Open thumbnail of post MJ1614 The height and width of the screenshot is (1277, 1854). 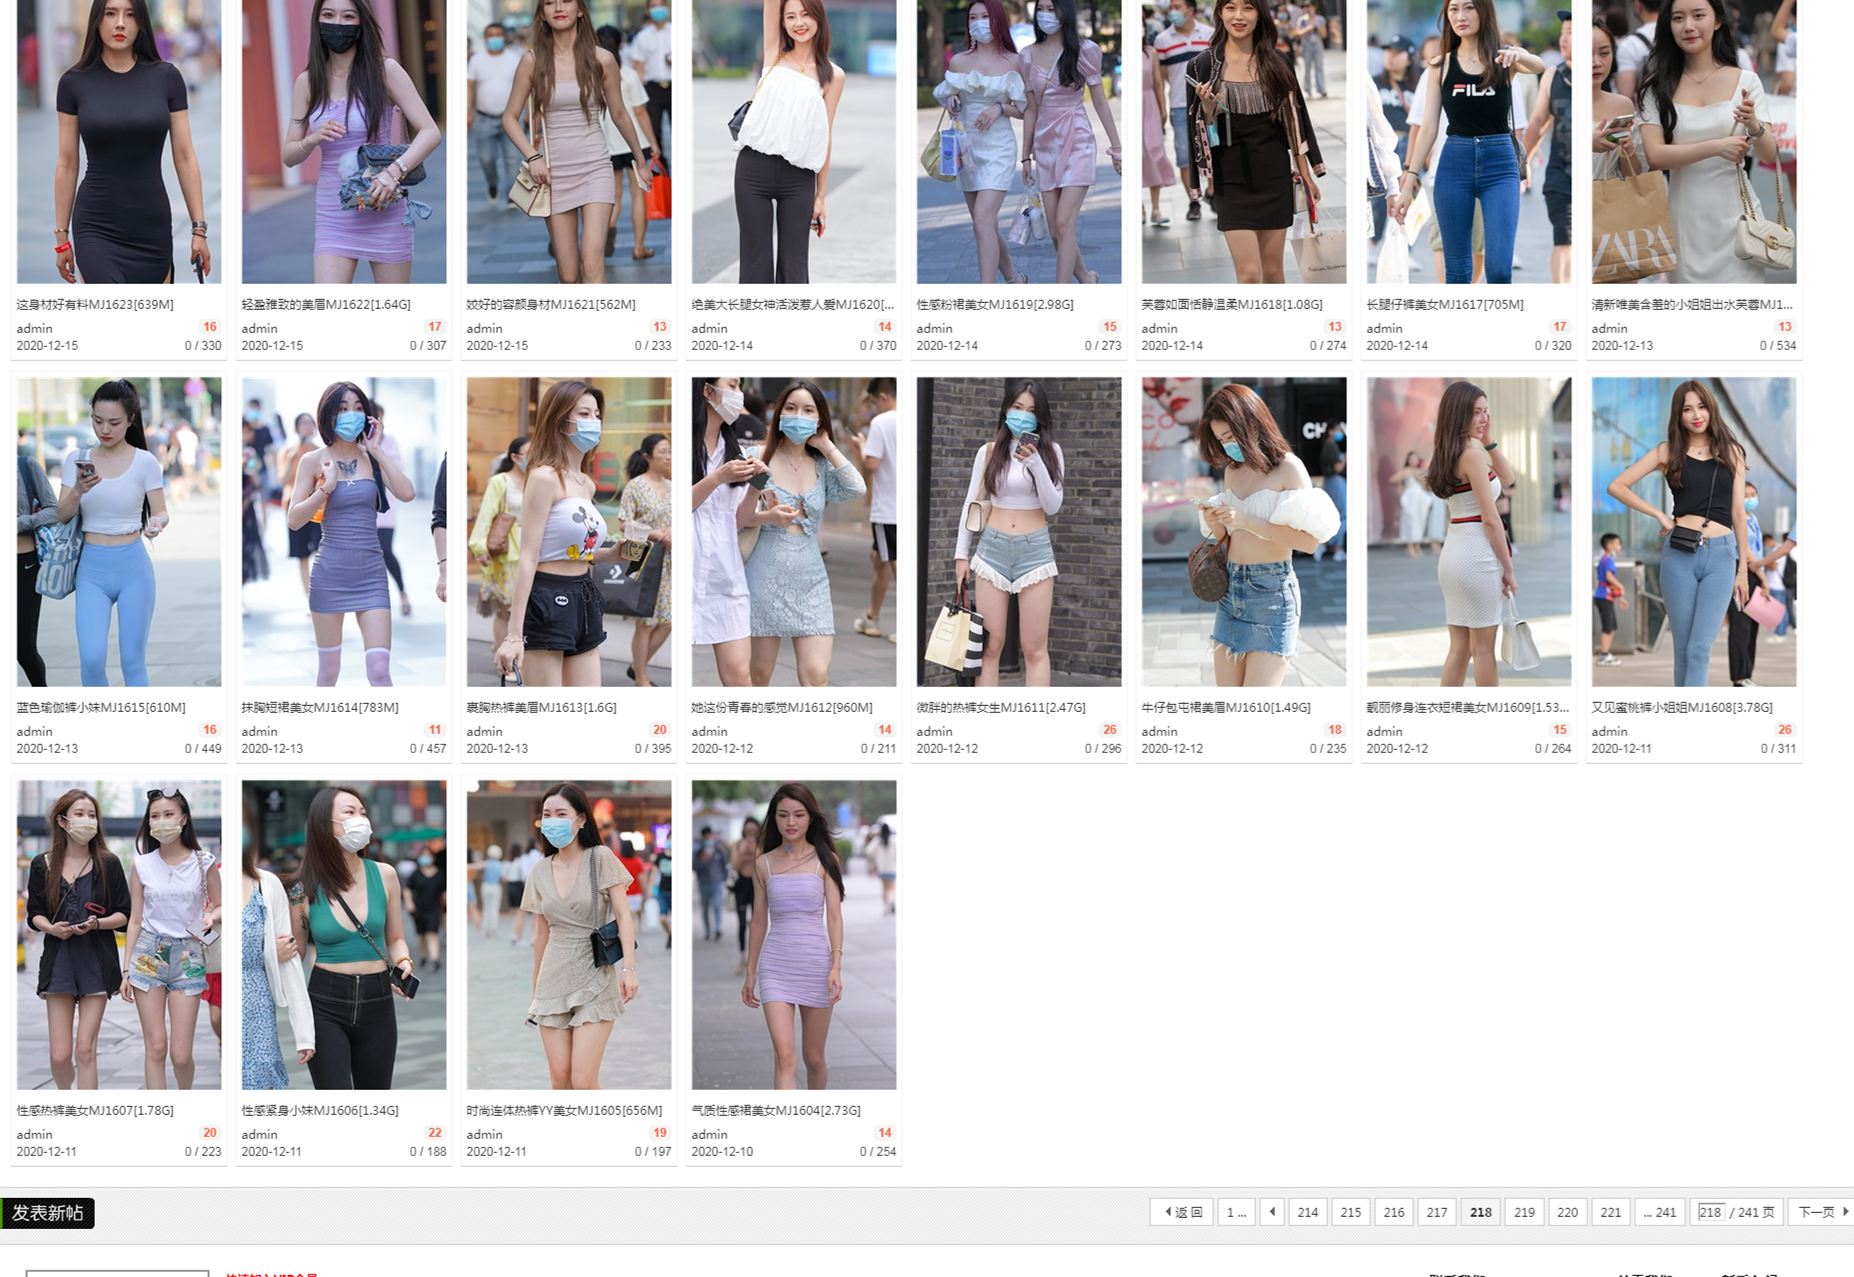[x=344, y=531]
